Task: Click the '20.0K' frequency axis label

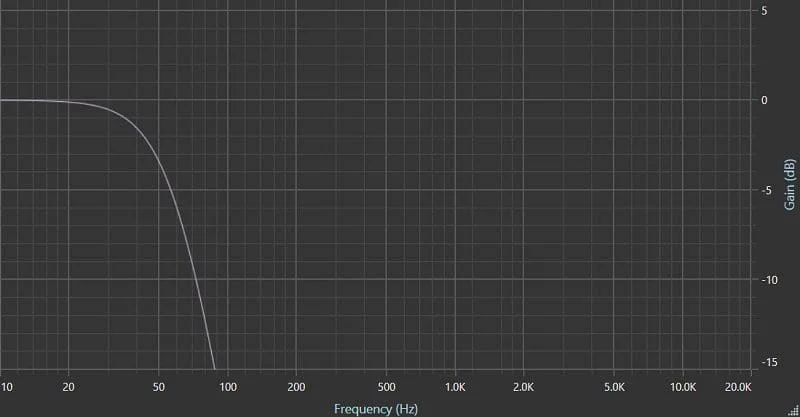Action: point(738,387)
